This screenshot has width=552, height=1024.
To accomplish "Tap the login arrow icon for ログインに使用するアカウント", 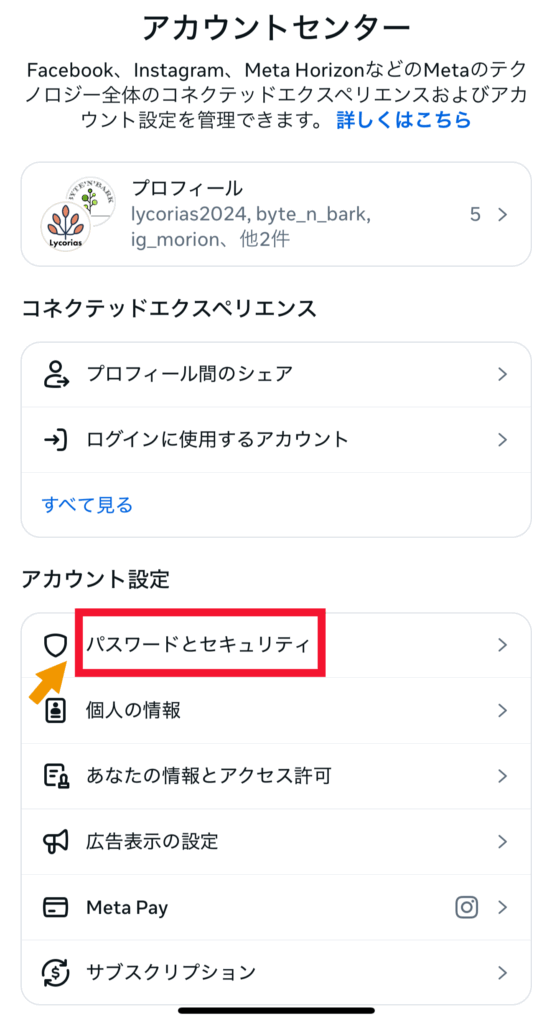I will (56, 440).
